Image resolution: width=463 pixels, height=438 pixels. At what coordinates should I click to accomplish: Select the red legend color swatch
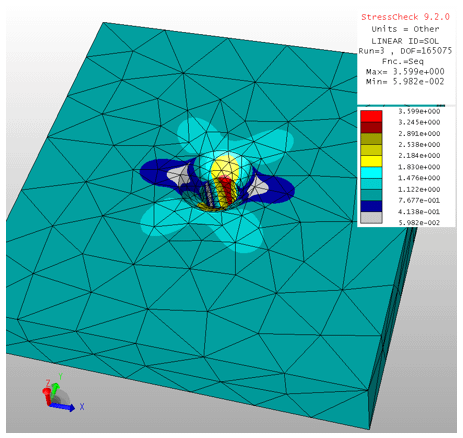tap(371, 116)
